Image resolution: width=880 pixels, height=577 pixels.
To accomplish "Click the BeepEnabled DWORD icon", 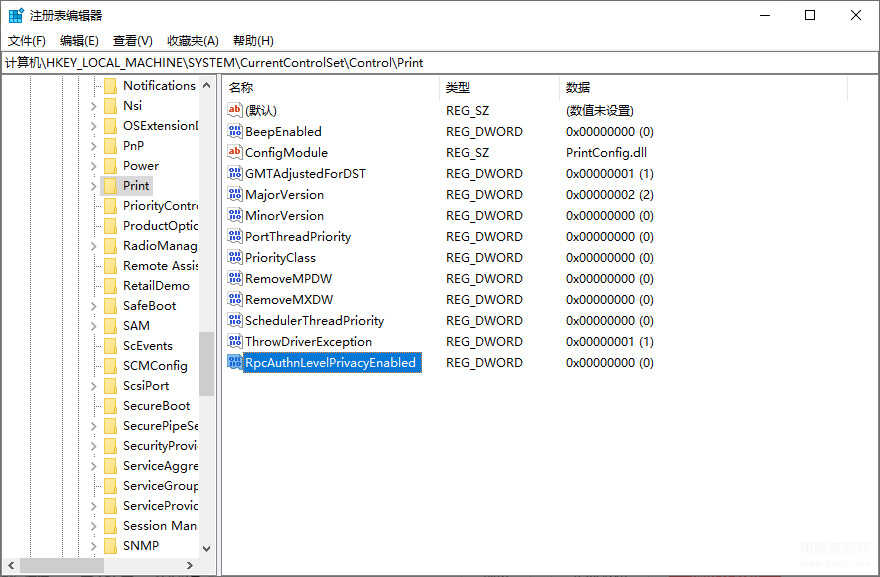I will [x=235, y=131].
